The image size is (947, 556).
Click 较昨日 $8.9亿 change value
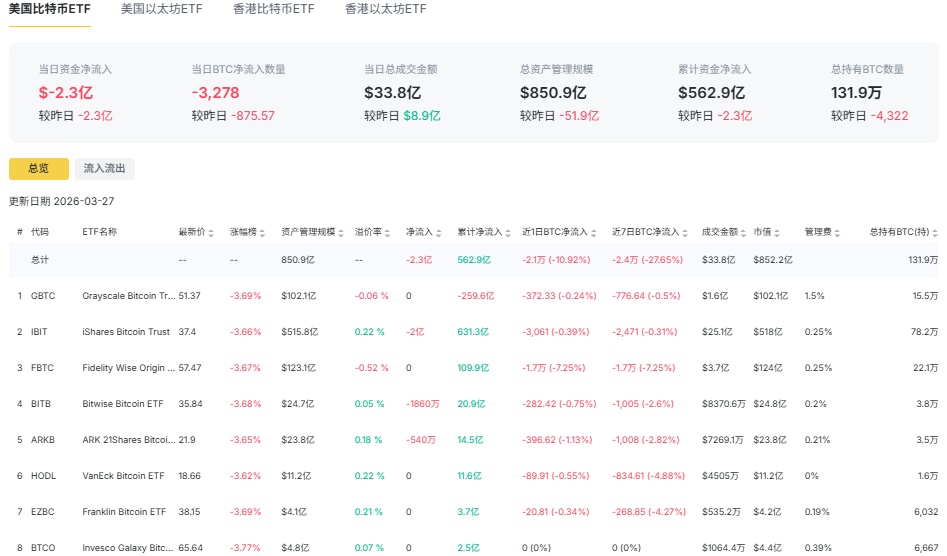click(422, 116)
